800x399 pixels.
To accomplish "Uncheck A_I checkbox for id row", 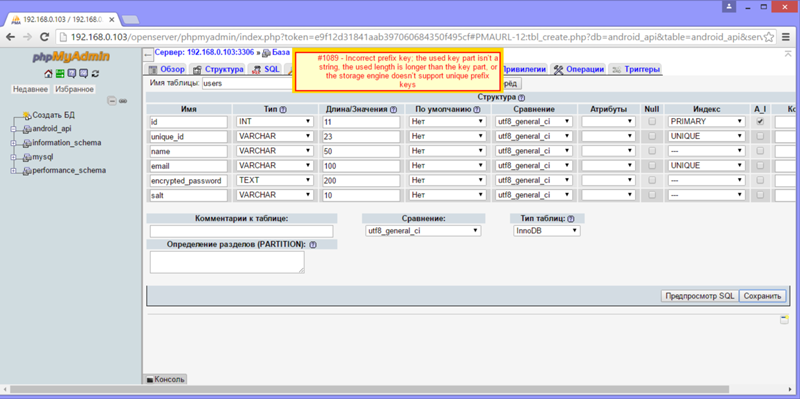I will [760, 122].
